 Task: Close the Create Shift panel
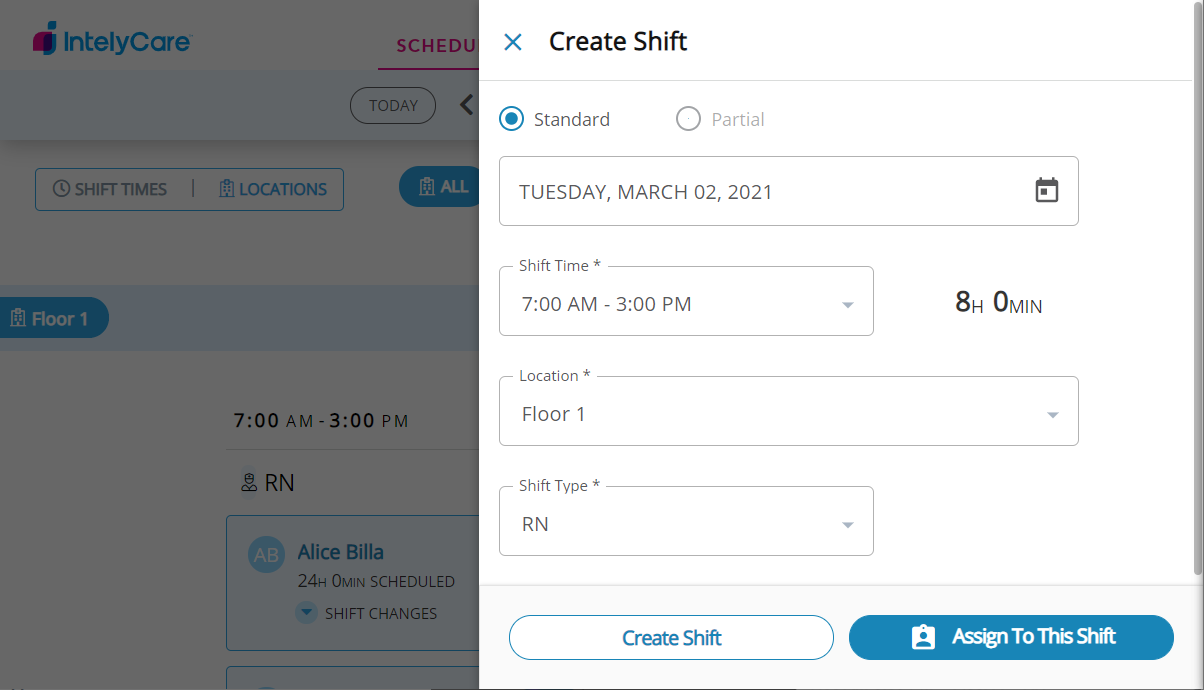[513, 42]
